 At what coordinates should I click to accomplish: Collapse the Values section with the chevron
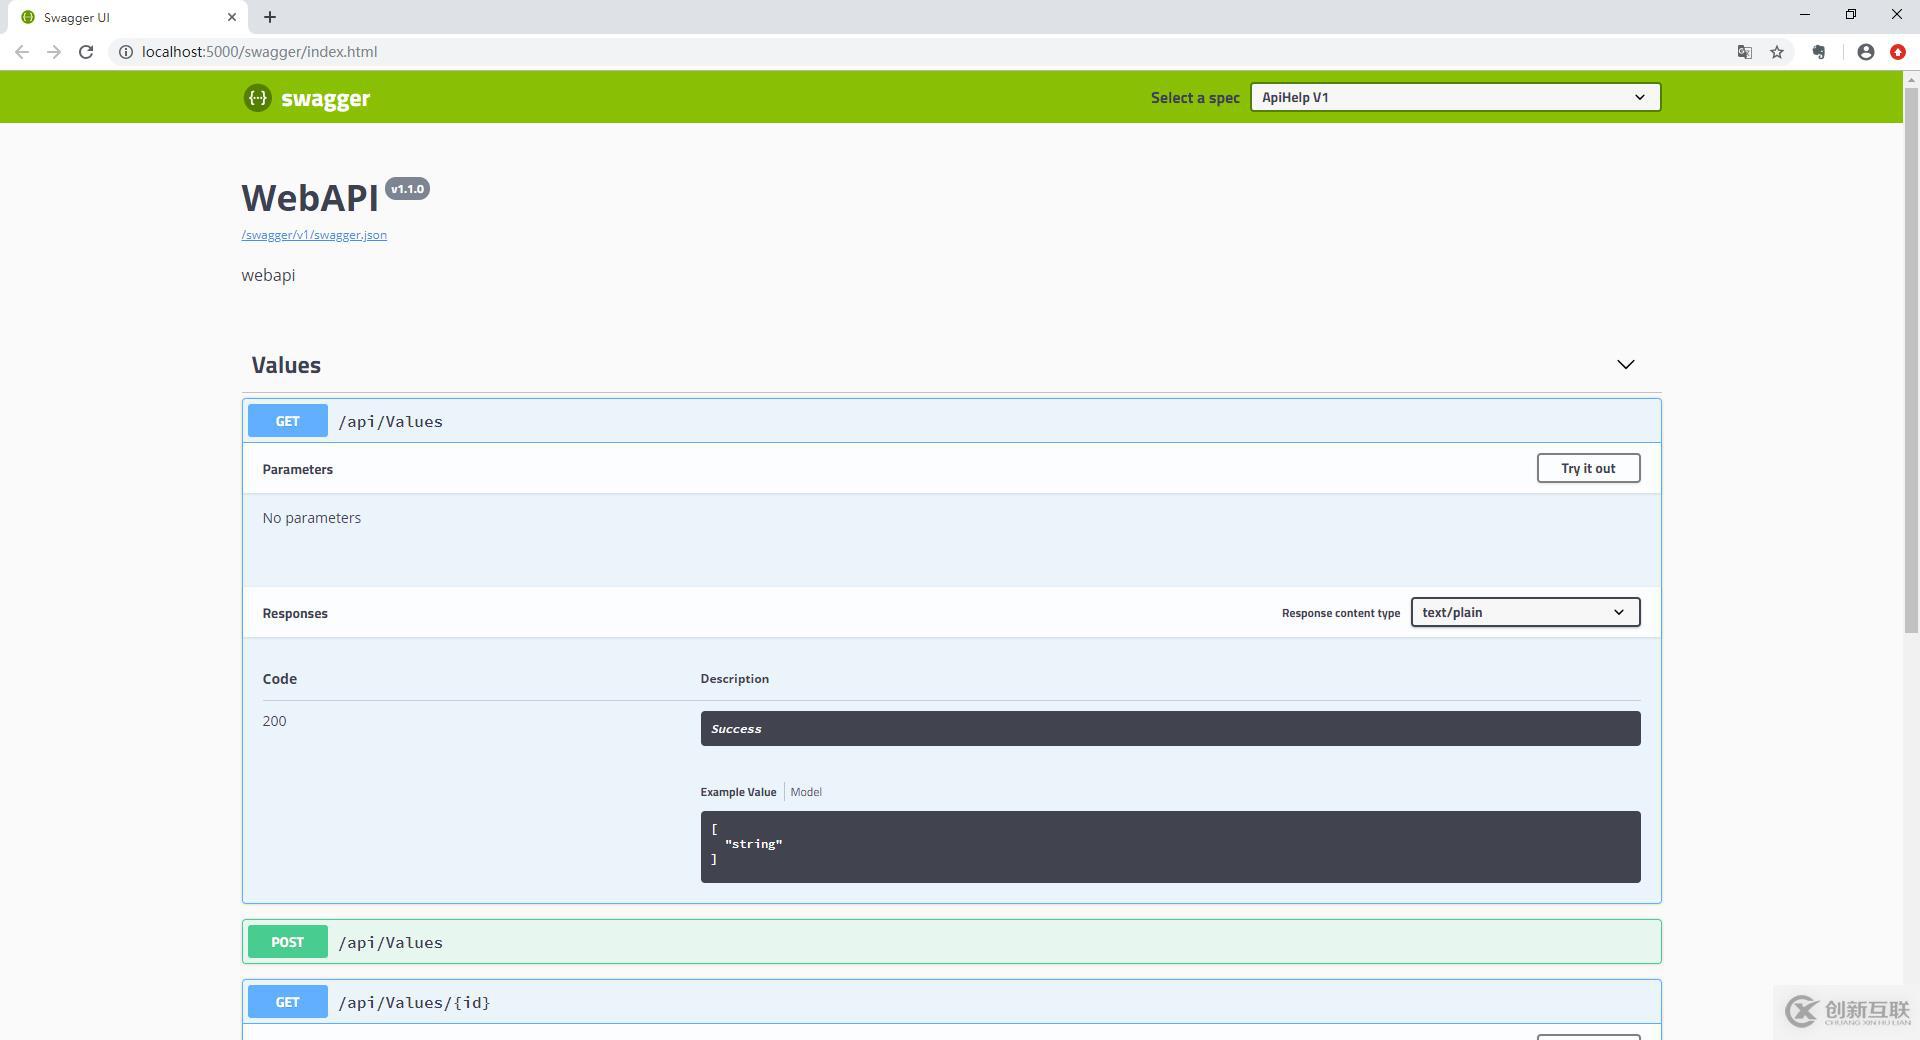[1626, 365]
